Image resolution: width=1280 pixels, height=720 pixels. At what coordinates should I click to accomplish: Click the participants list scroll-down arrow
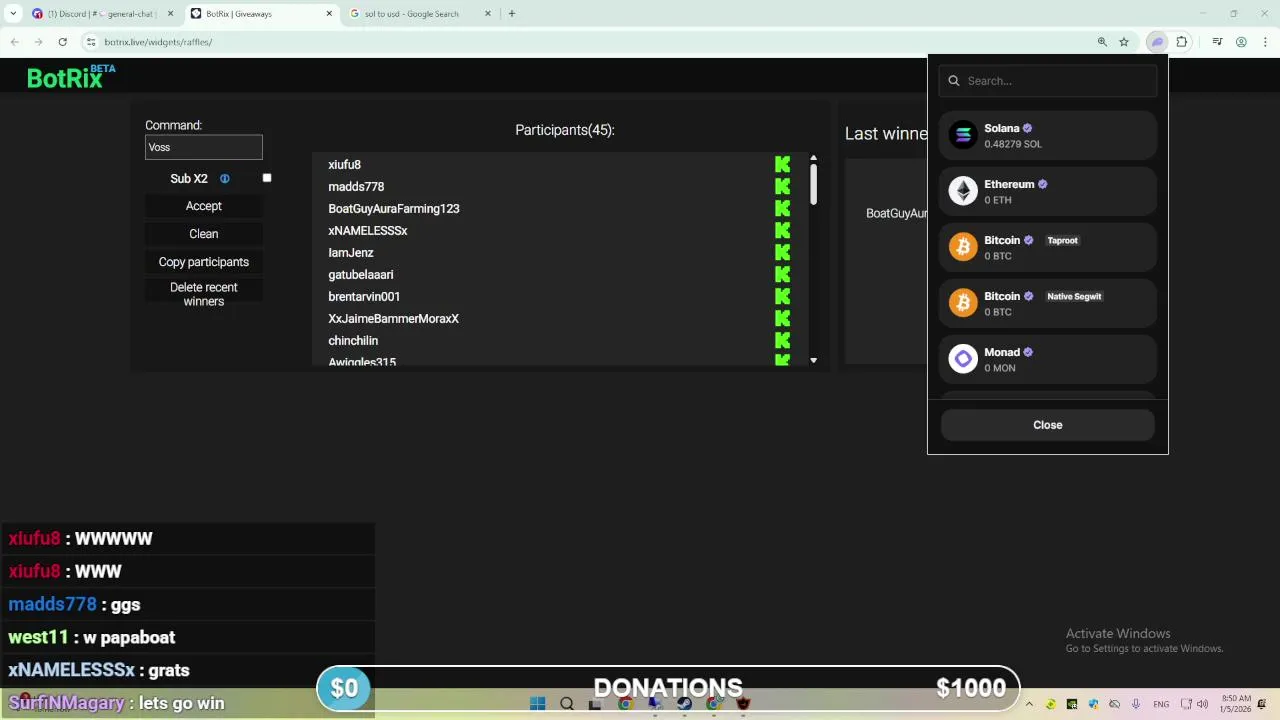pyautogui.click(x=813, y=360)
